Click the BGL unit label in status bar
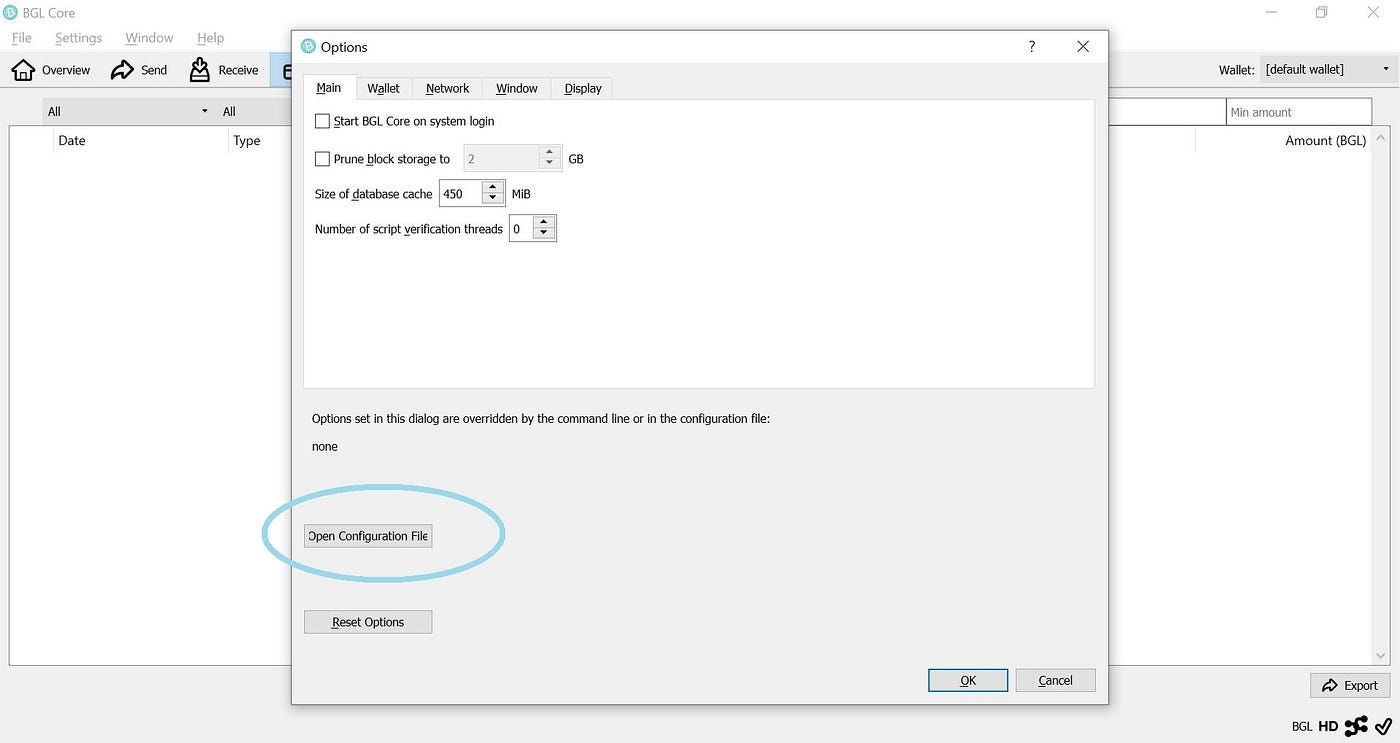Viewport: 1400px width, 743px height. click(1302, 726)
